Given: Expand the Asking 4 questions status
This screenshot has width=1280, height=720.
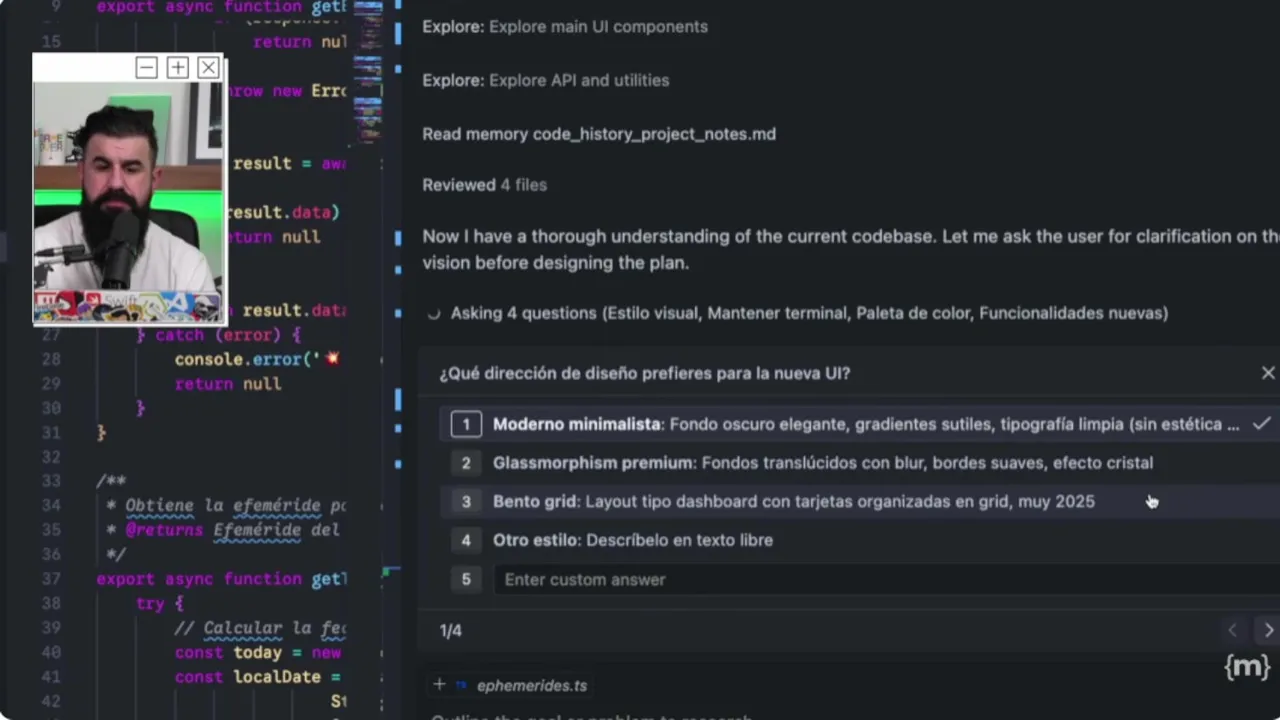Looking at the screenshot, I should pyautogui.click(x=808, y=313).
